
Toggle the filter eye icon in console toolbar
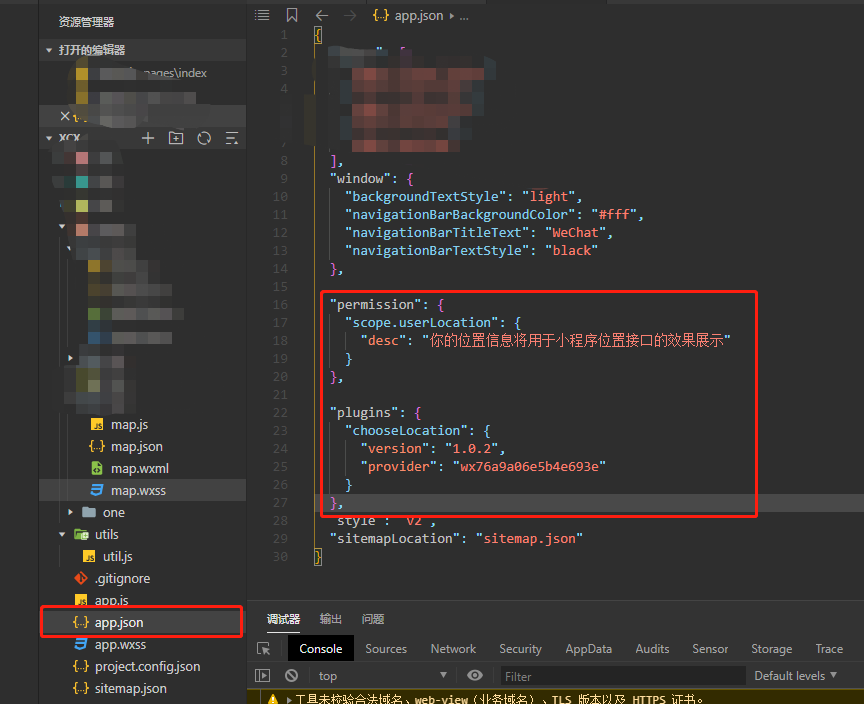pyautogui.click(x=476, y=675)
